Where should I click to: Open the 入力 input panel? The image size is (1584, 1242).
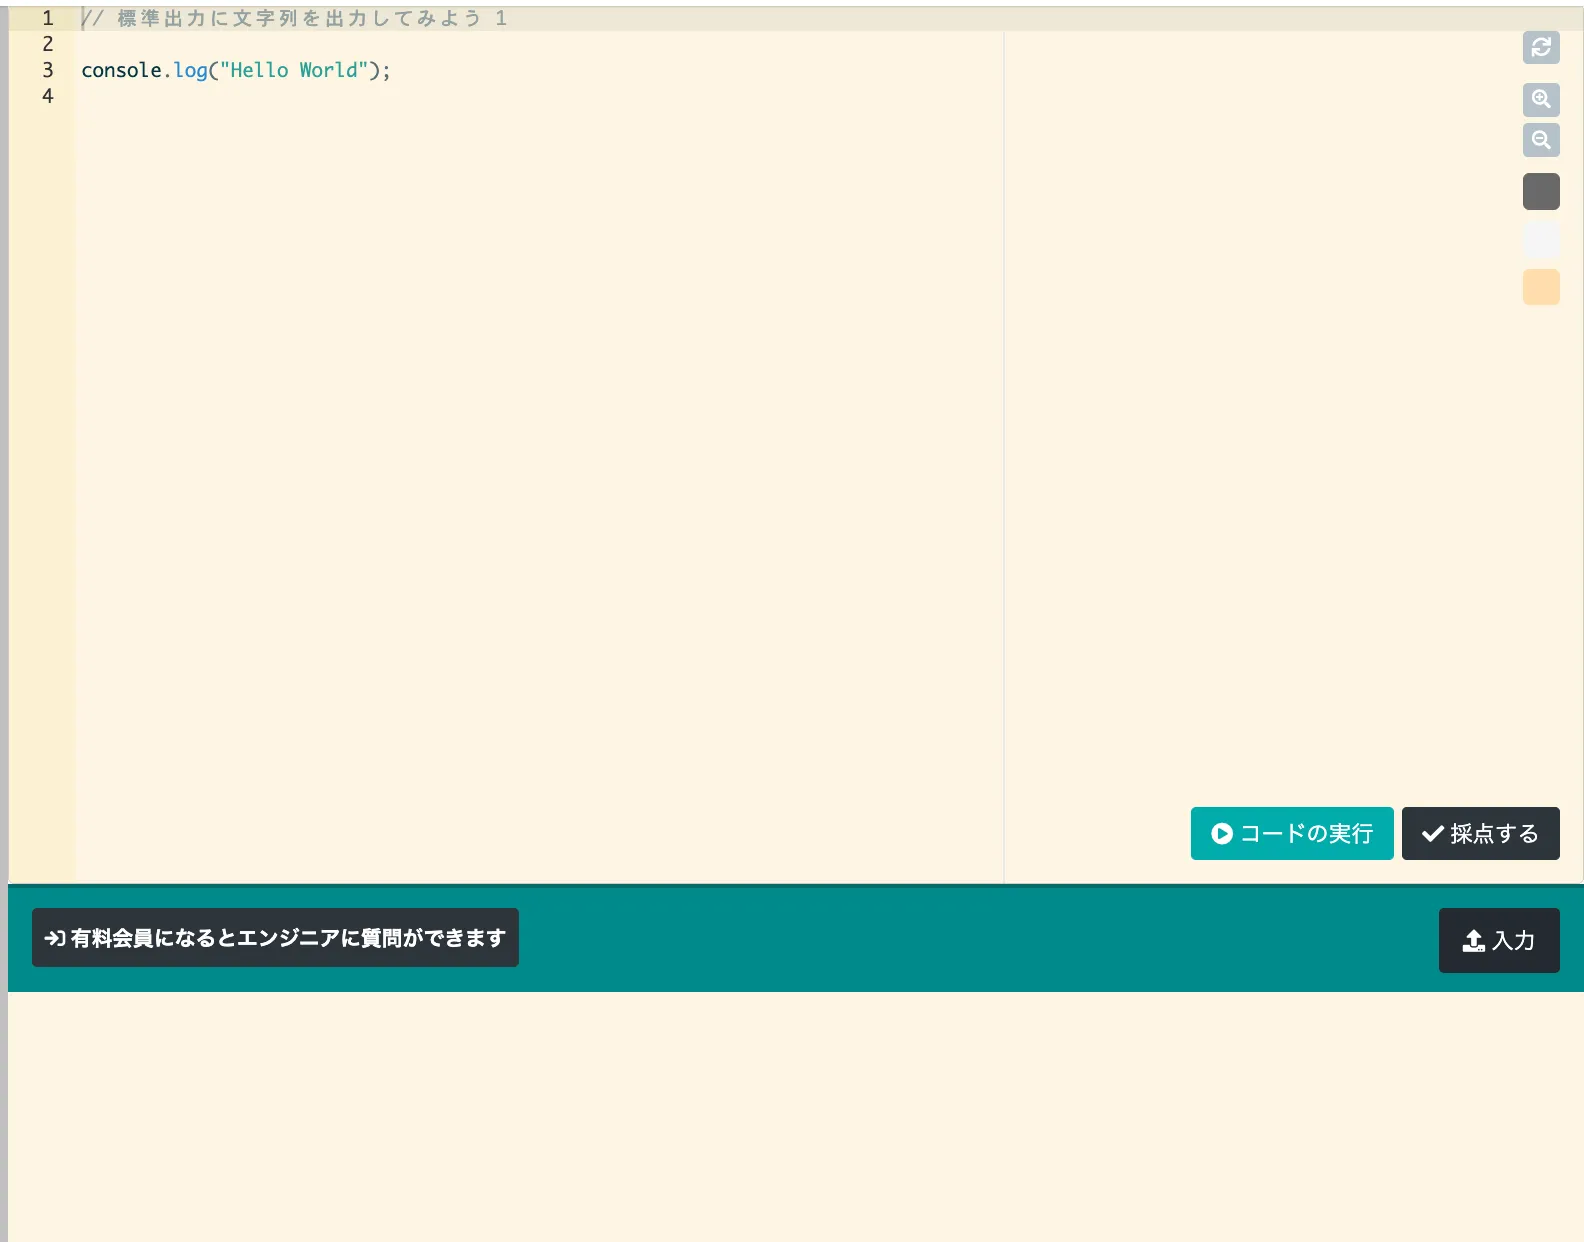(x=1498, y=940)
